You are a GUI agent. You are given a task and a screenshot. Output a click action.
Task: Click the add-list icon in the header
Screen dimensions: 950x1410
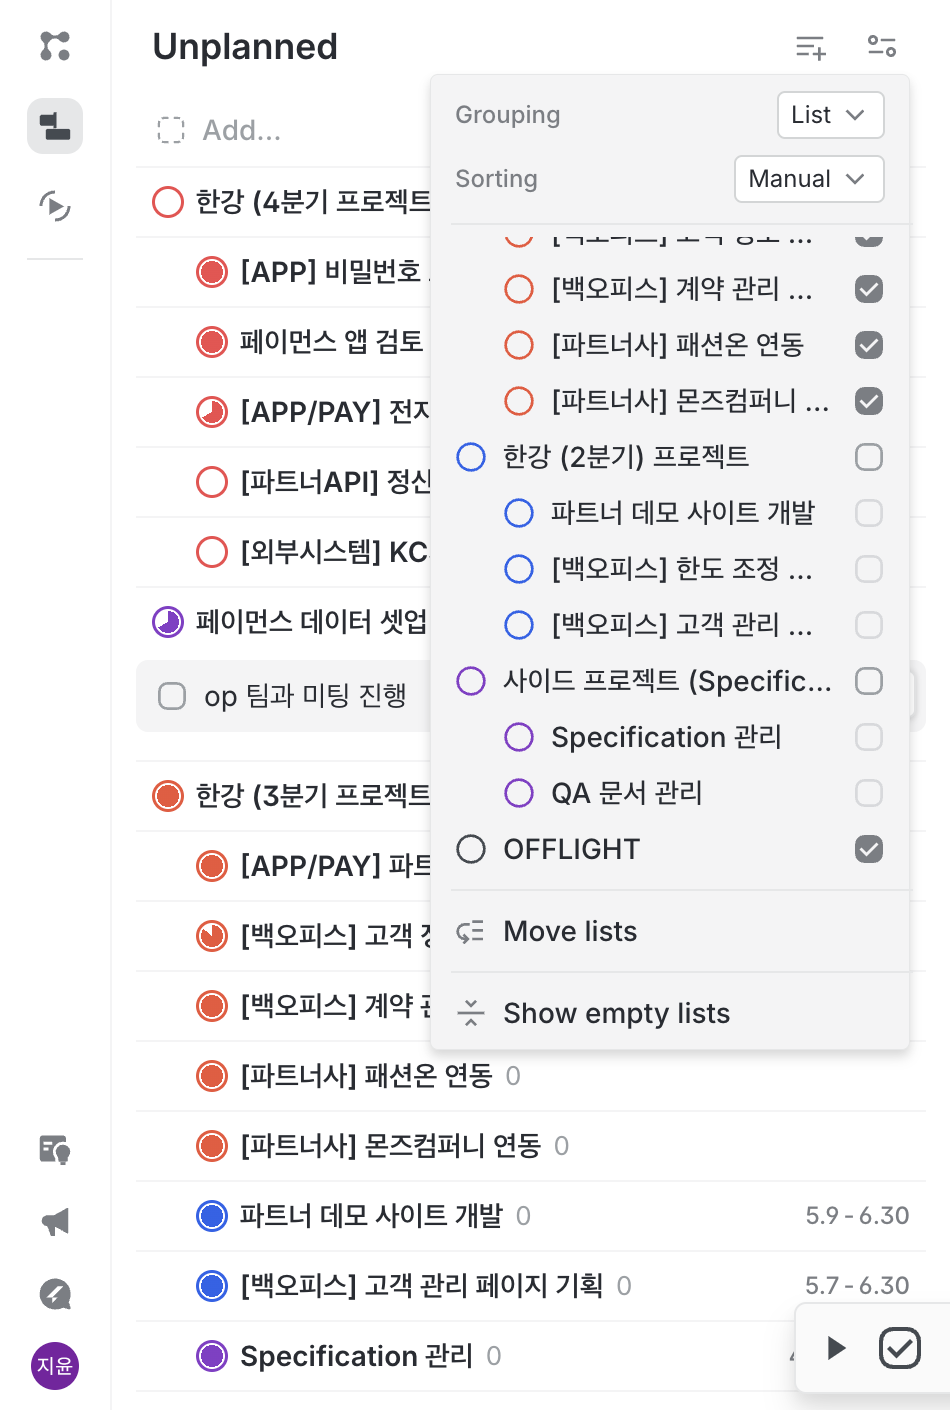810,46
